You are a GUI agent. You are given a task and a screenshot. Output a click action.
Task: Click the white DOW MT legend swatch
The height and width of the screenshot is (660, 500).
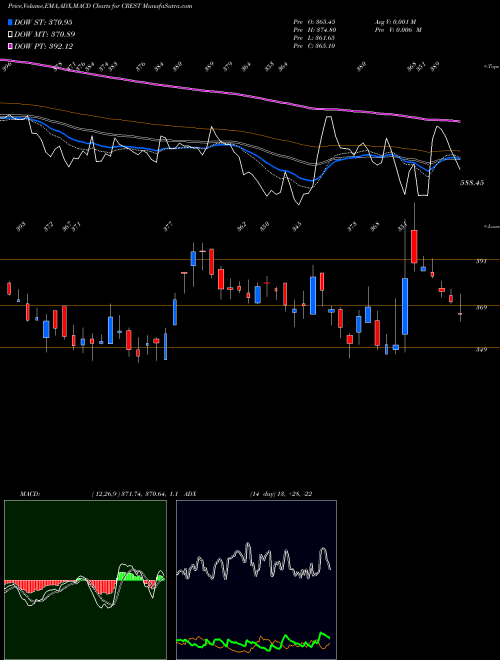pyautogui.click(x=10, y=34)
